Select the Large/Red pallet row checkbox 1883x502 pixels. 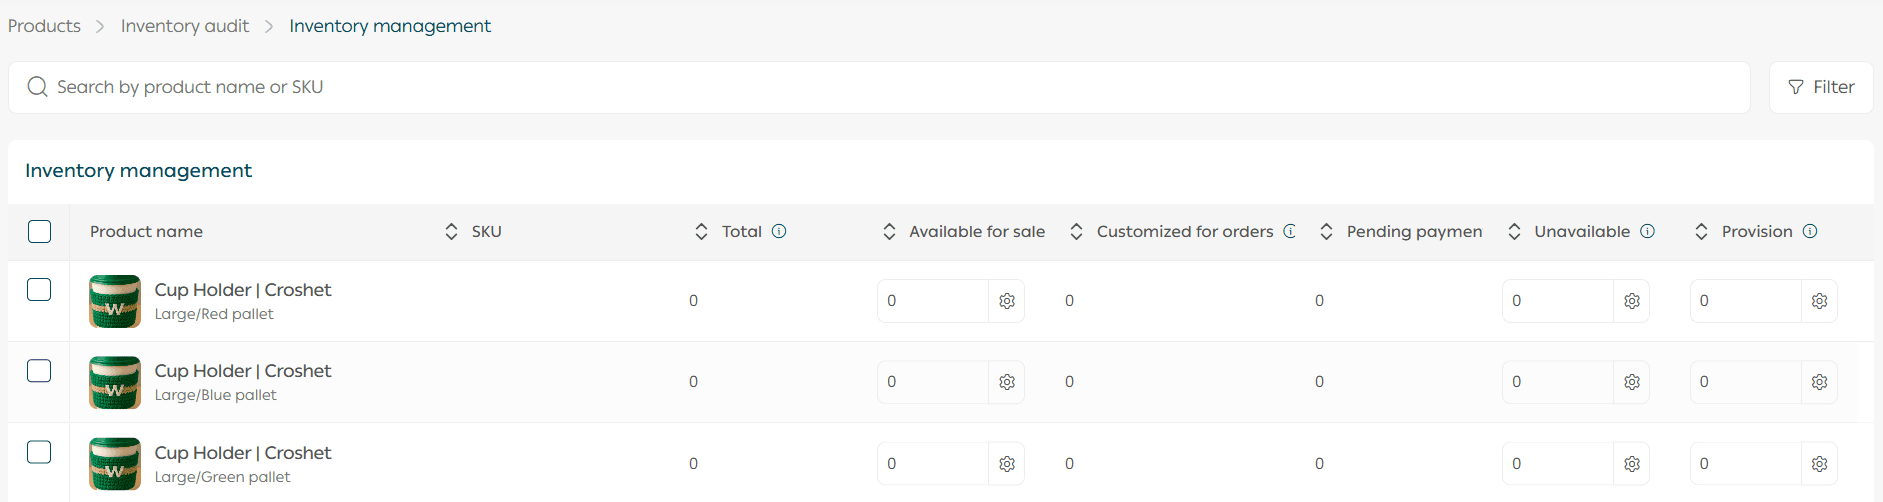39,290
